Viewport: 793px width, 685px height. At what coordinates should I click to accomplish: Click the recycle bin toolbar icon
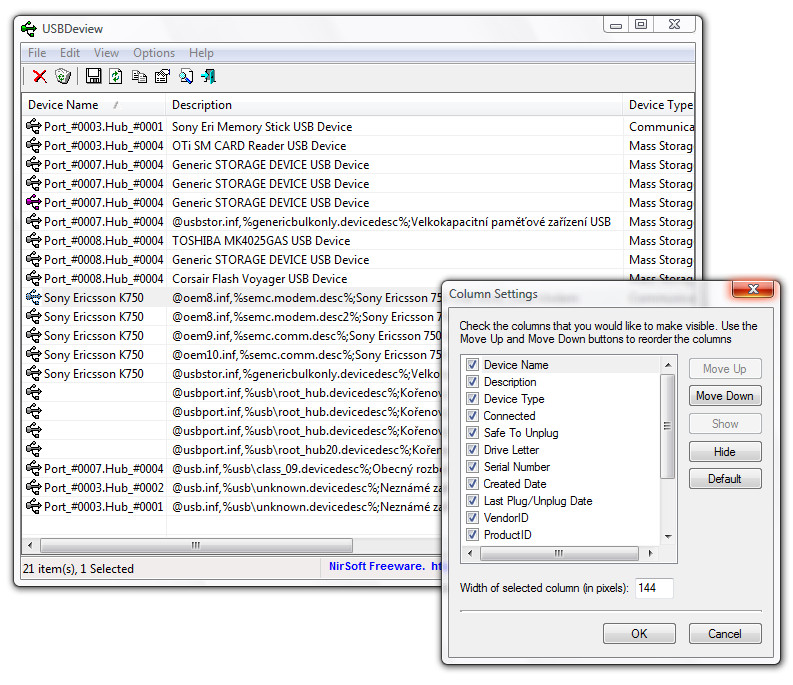[63, 76]
